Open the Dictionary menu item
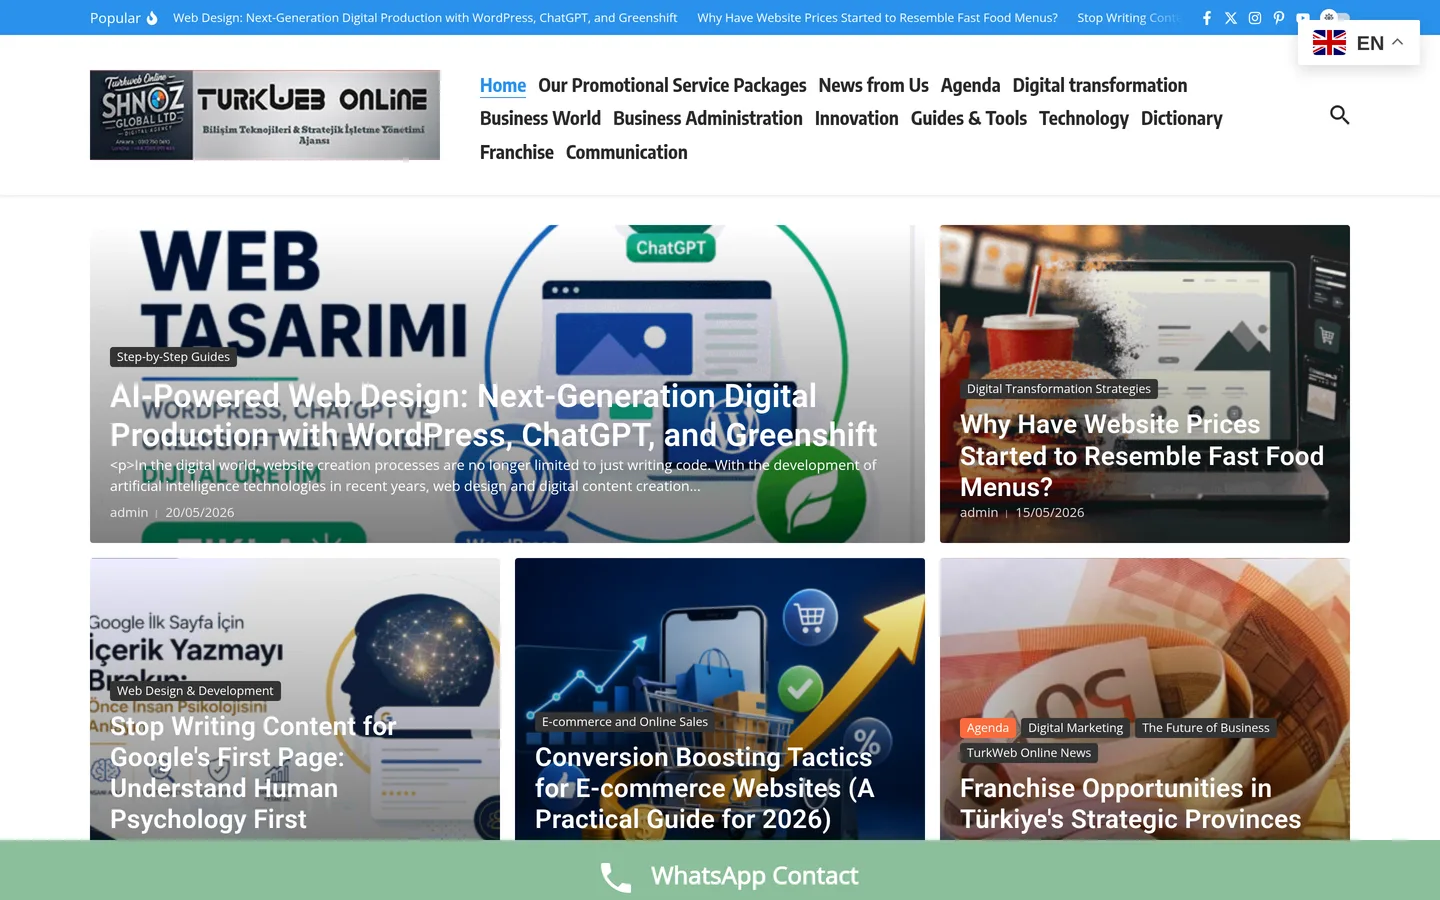Viewport: 1440px width, 900px height. [x=1182, y=118]
